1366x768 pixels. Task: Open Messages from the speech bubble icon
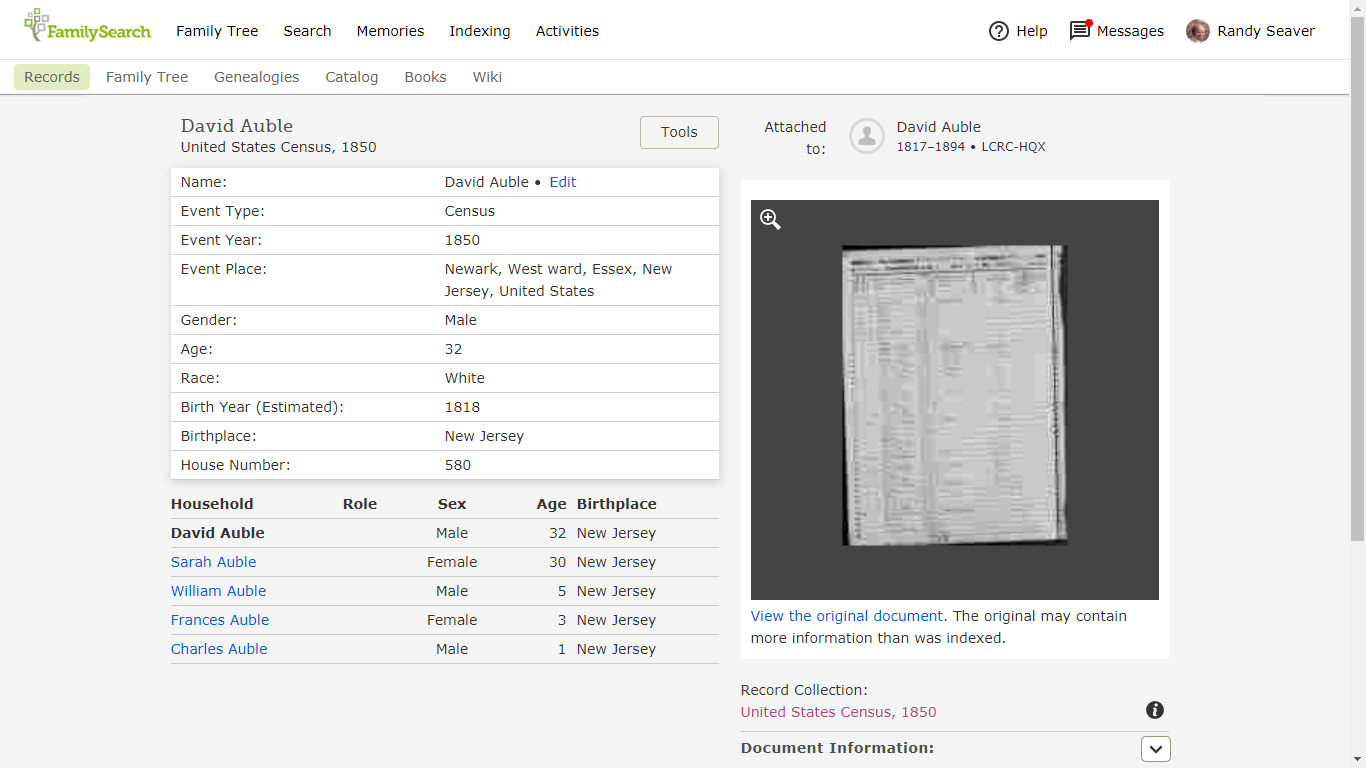click(x=1080, y=31)
